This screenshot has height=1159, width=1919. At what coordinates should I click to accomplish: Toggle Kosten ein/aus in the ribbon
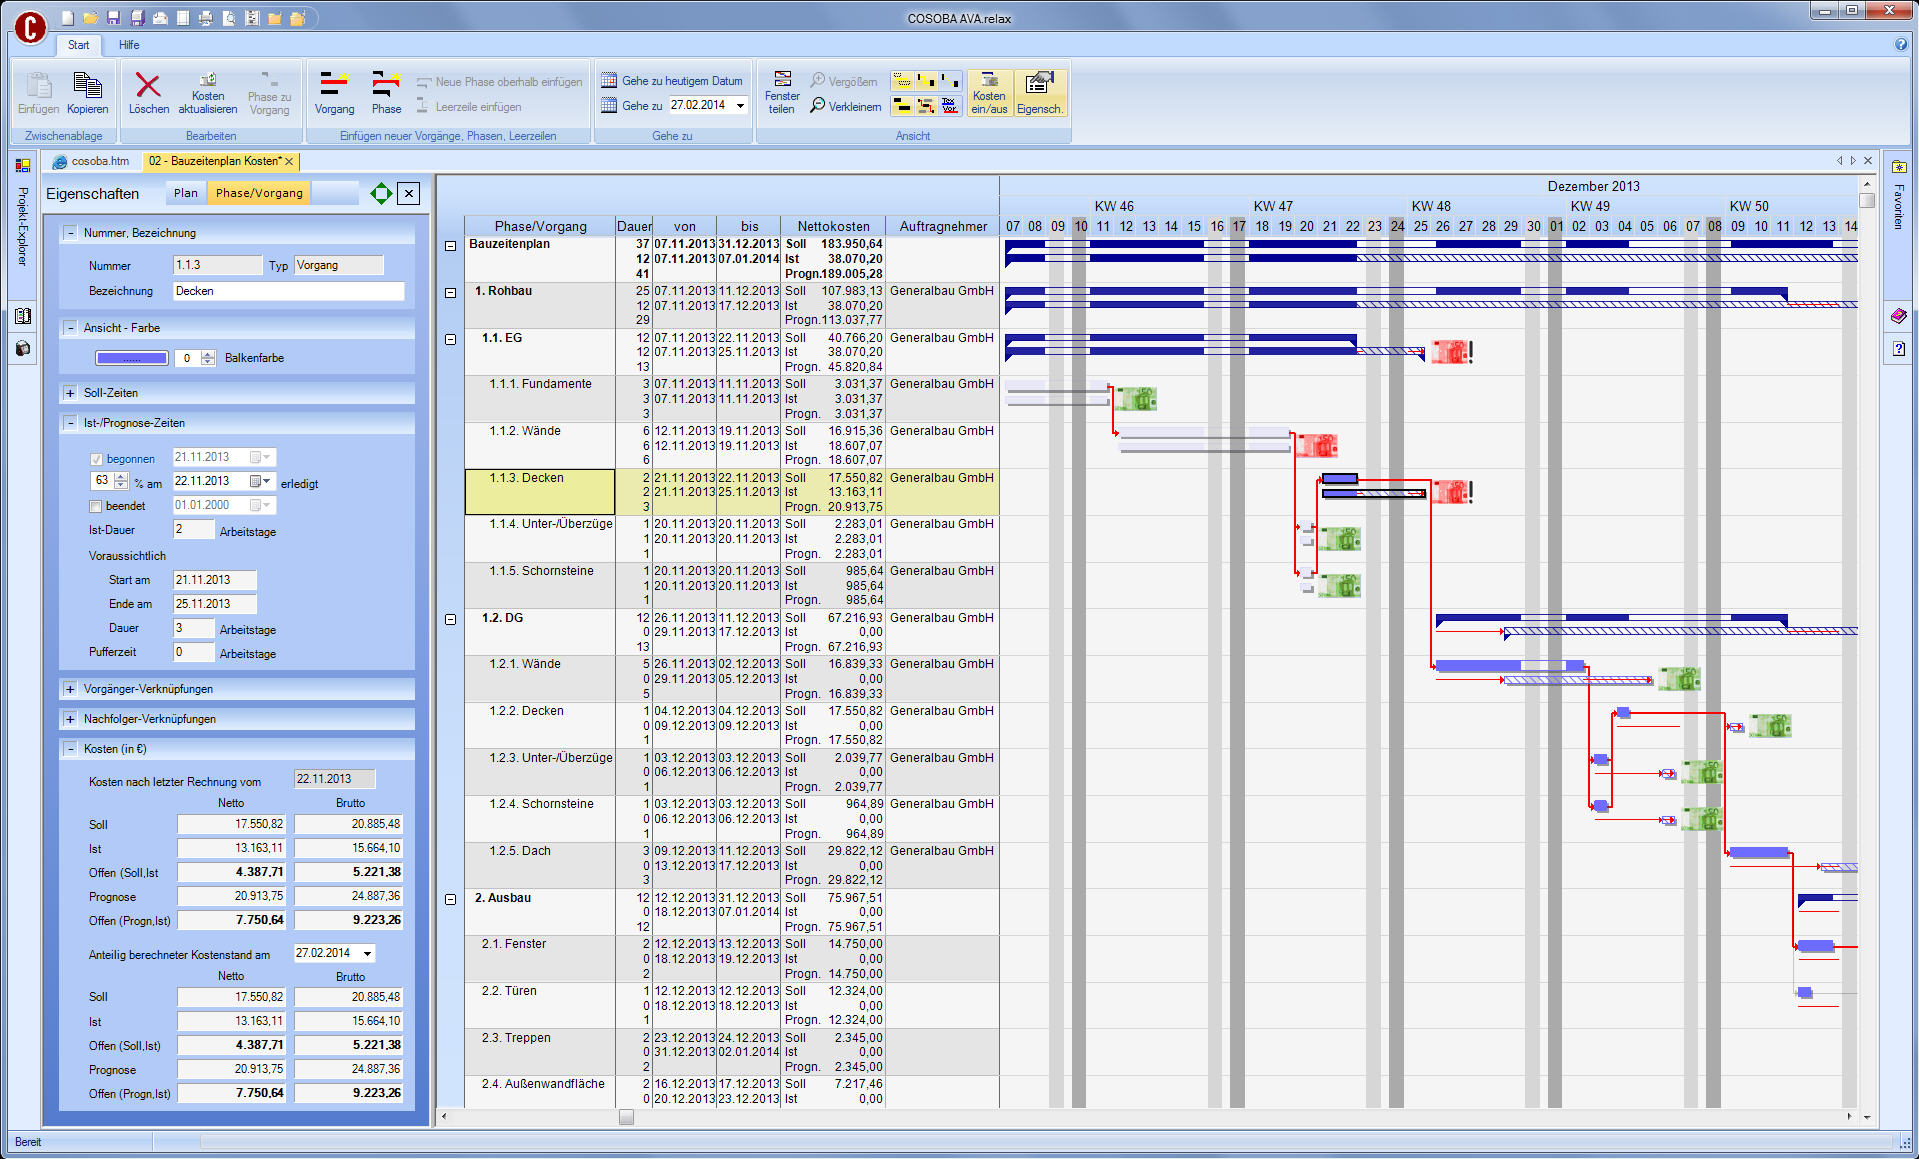point(989,92)
